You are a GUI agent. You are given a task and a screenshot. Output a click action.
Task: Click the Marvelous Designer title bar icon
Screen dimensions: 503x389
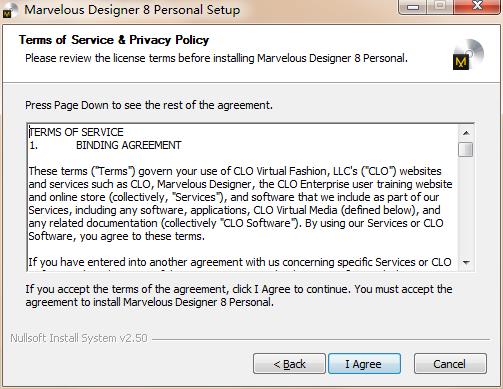(x=9, y=10)
